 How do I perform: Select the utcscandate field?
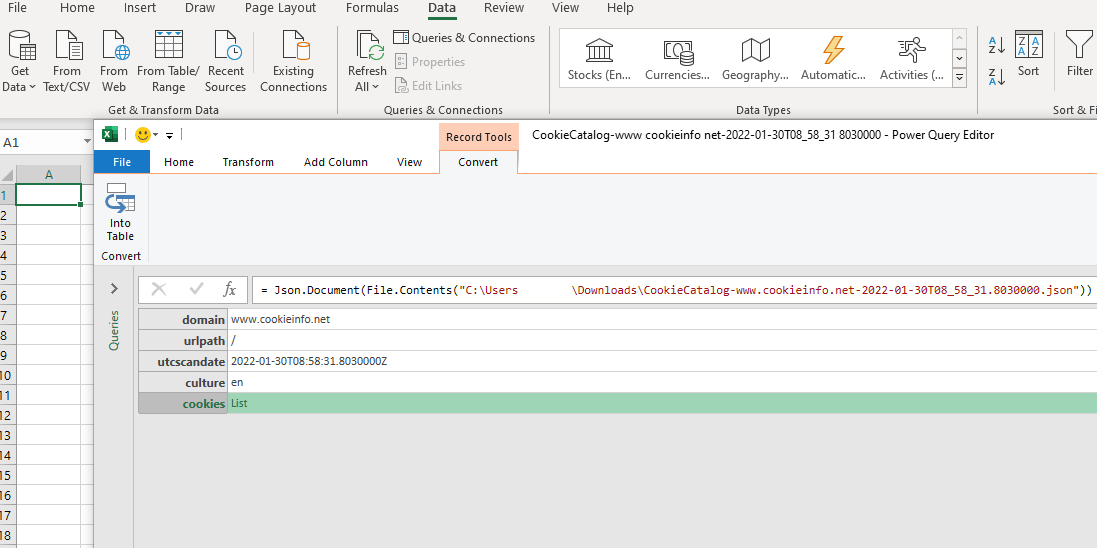point(183,361)
